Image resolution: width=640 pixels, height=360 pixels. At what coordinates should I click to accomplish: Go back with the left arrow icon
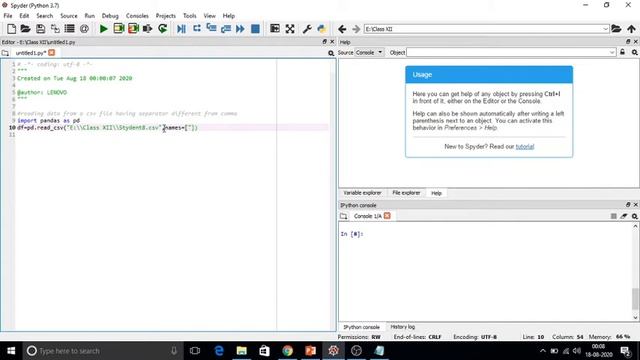pyautogui.click(x=342, y=29)
